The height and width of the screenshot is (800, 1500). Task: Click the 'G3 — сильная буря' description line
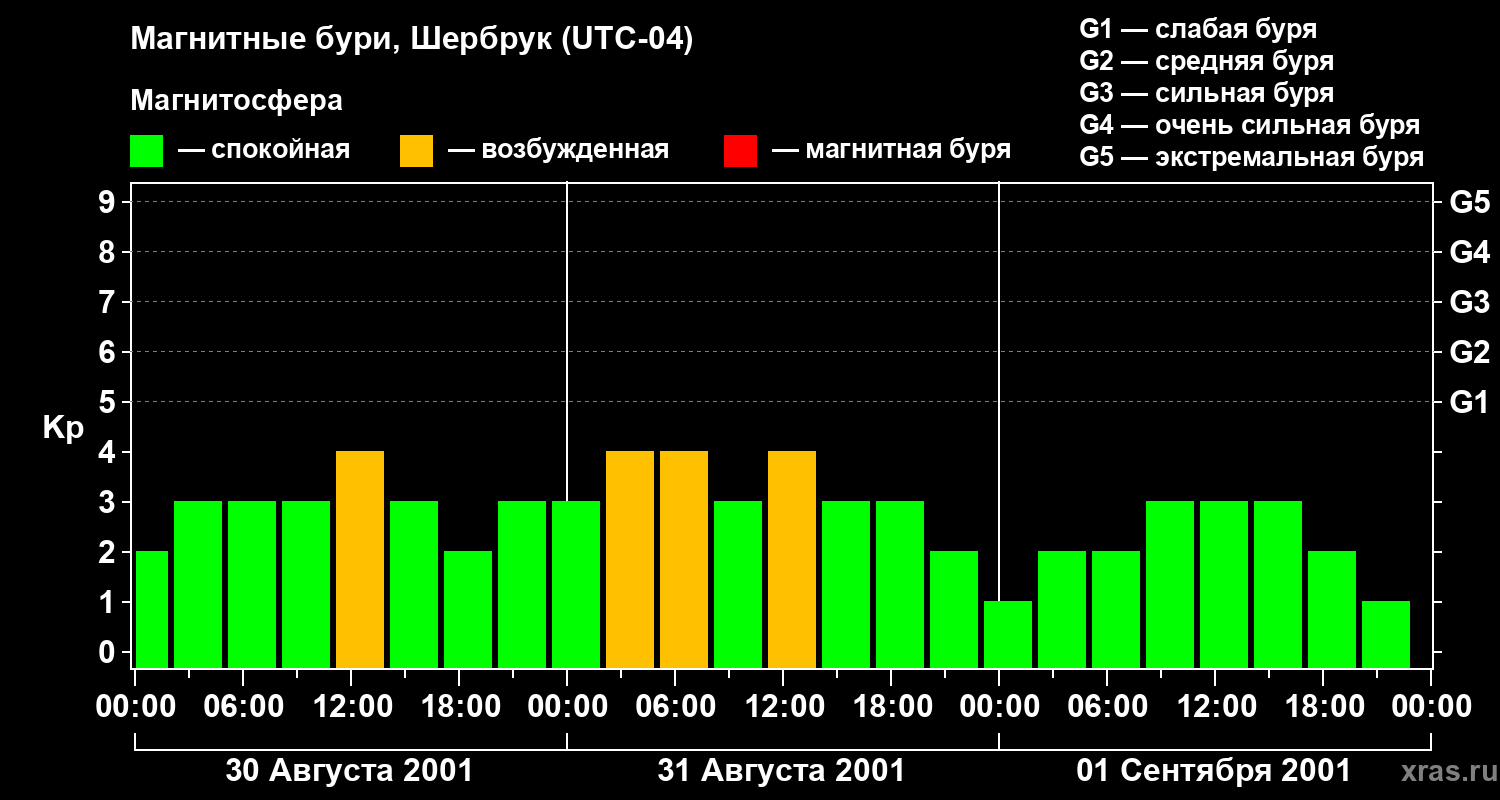coord(1206,93)
